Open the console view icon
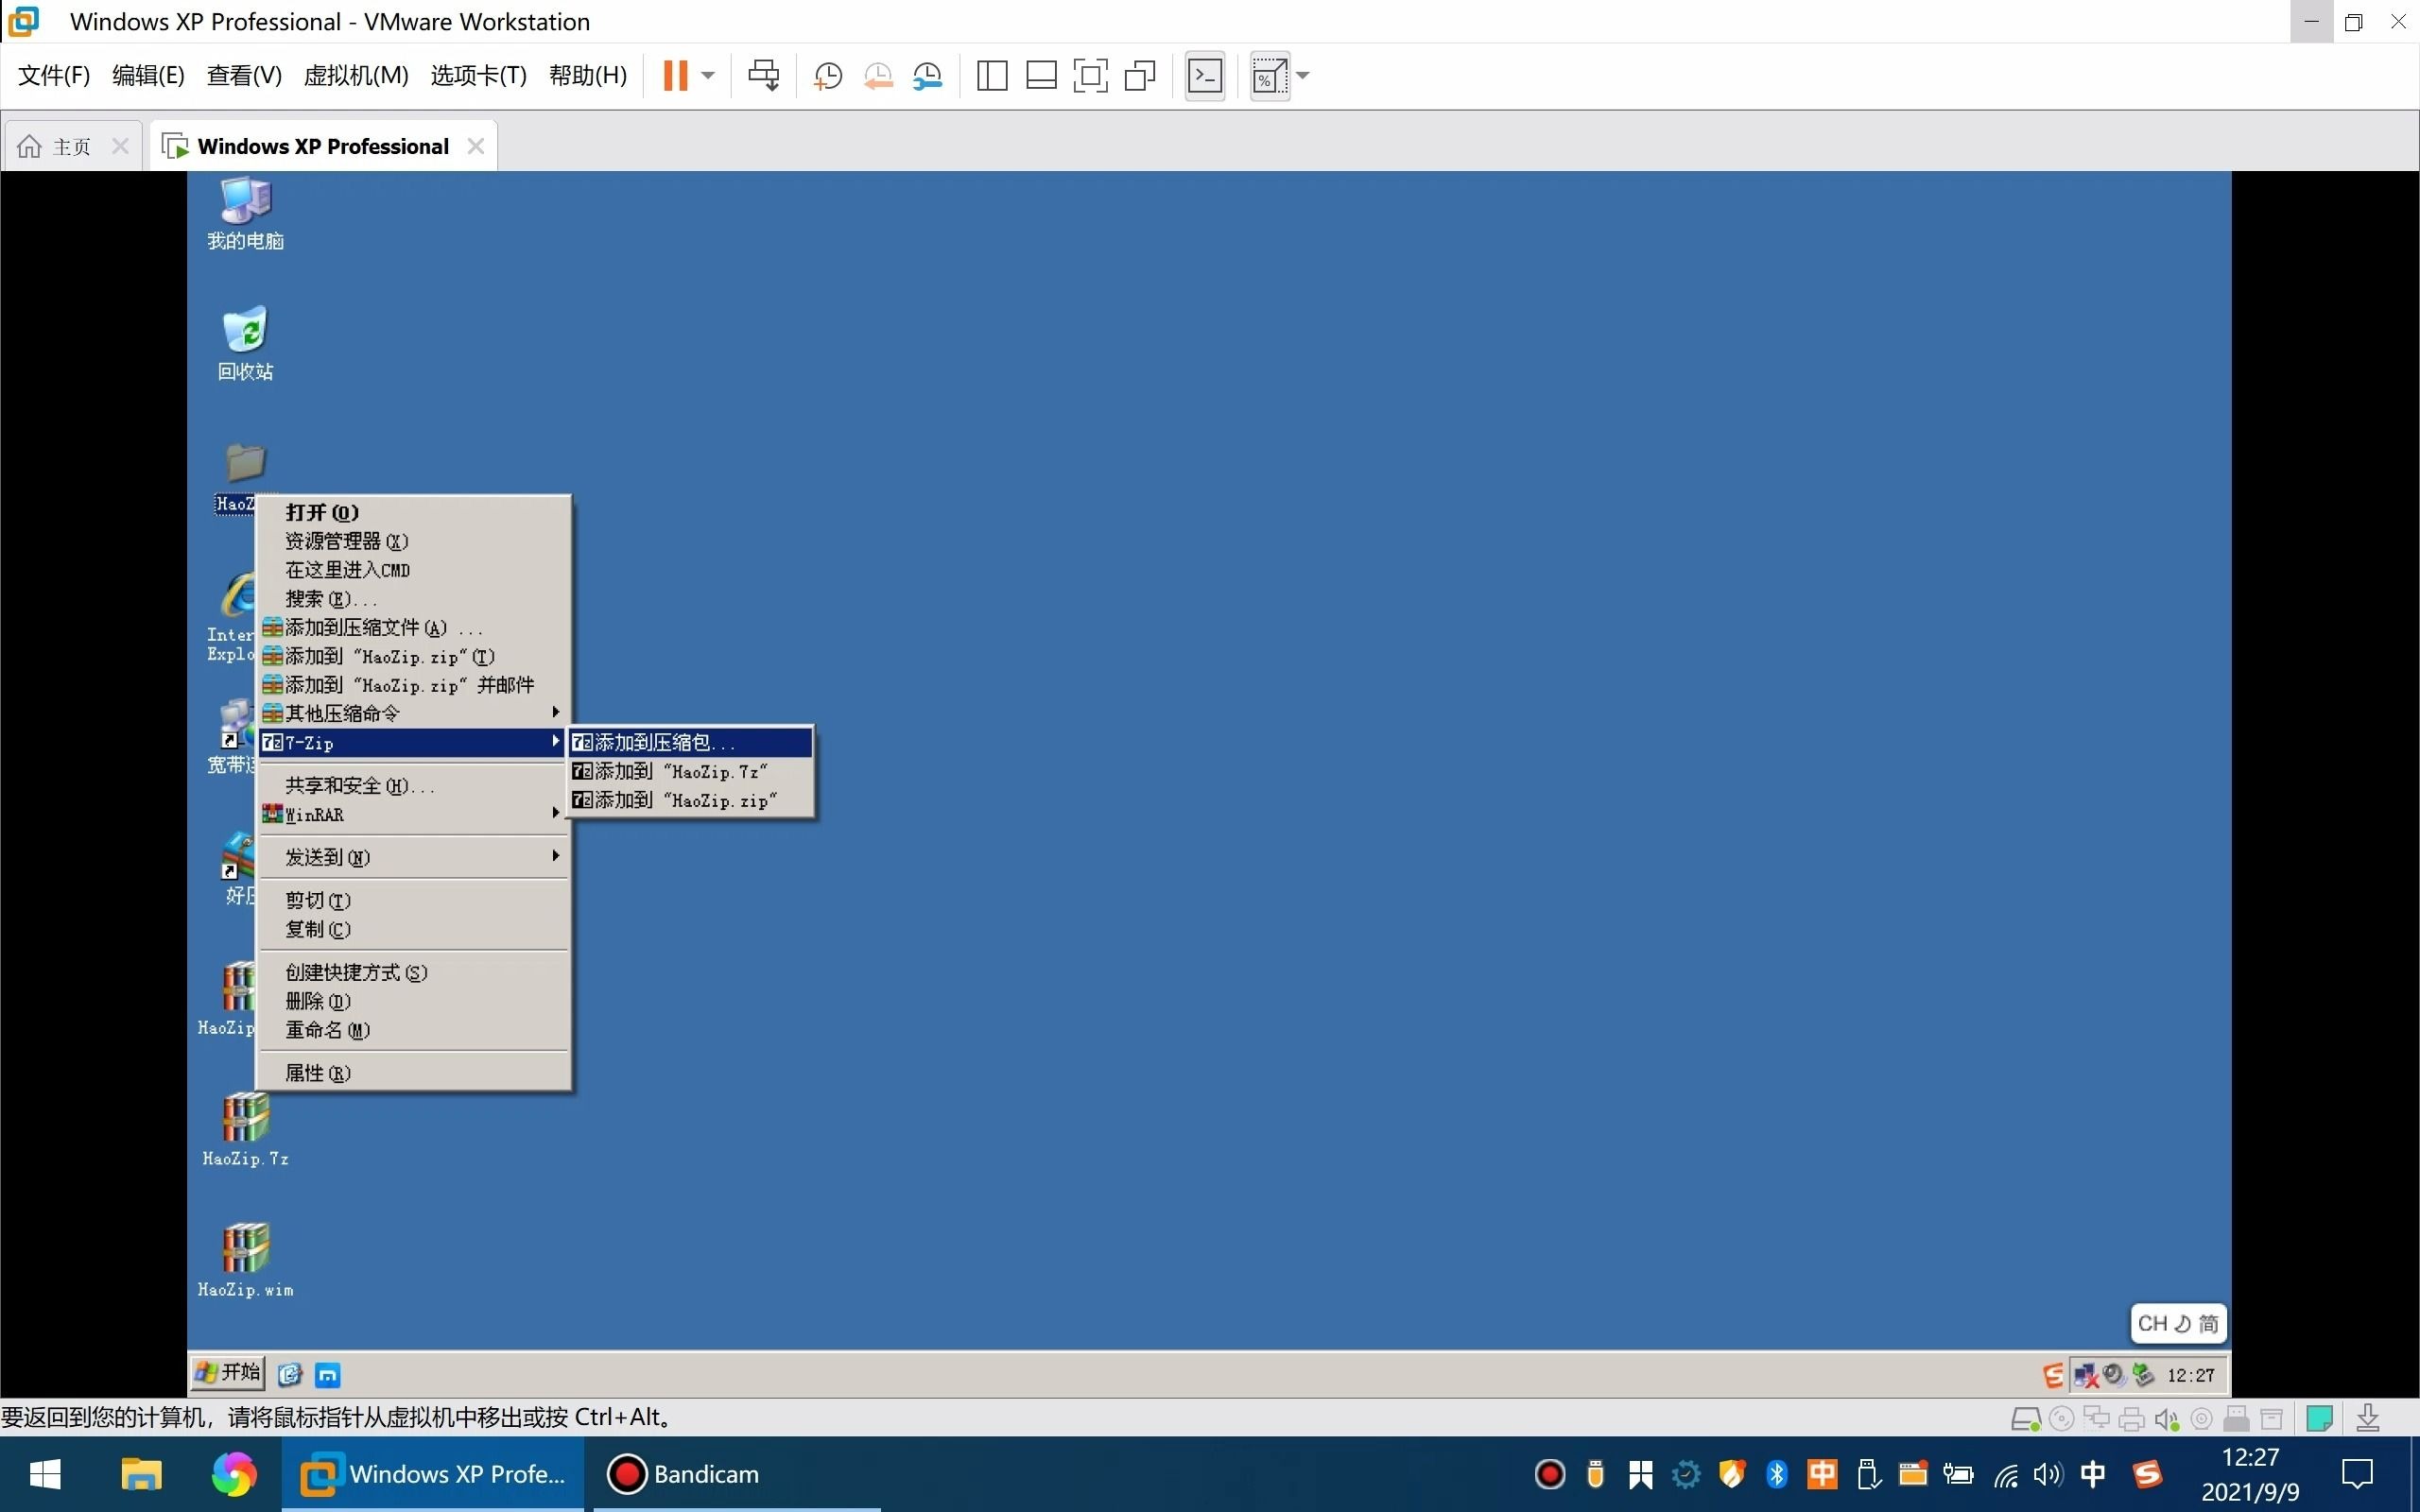This screenshot has height=1512, width=2420. point(1205,76)
